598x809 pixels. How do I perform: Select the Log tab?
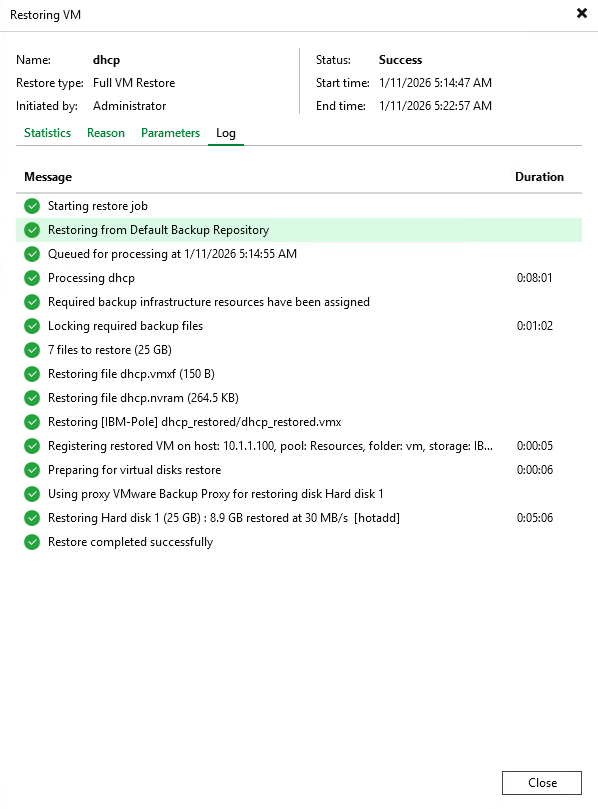tap(226, 133)
